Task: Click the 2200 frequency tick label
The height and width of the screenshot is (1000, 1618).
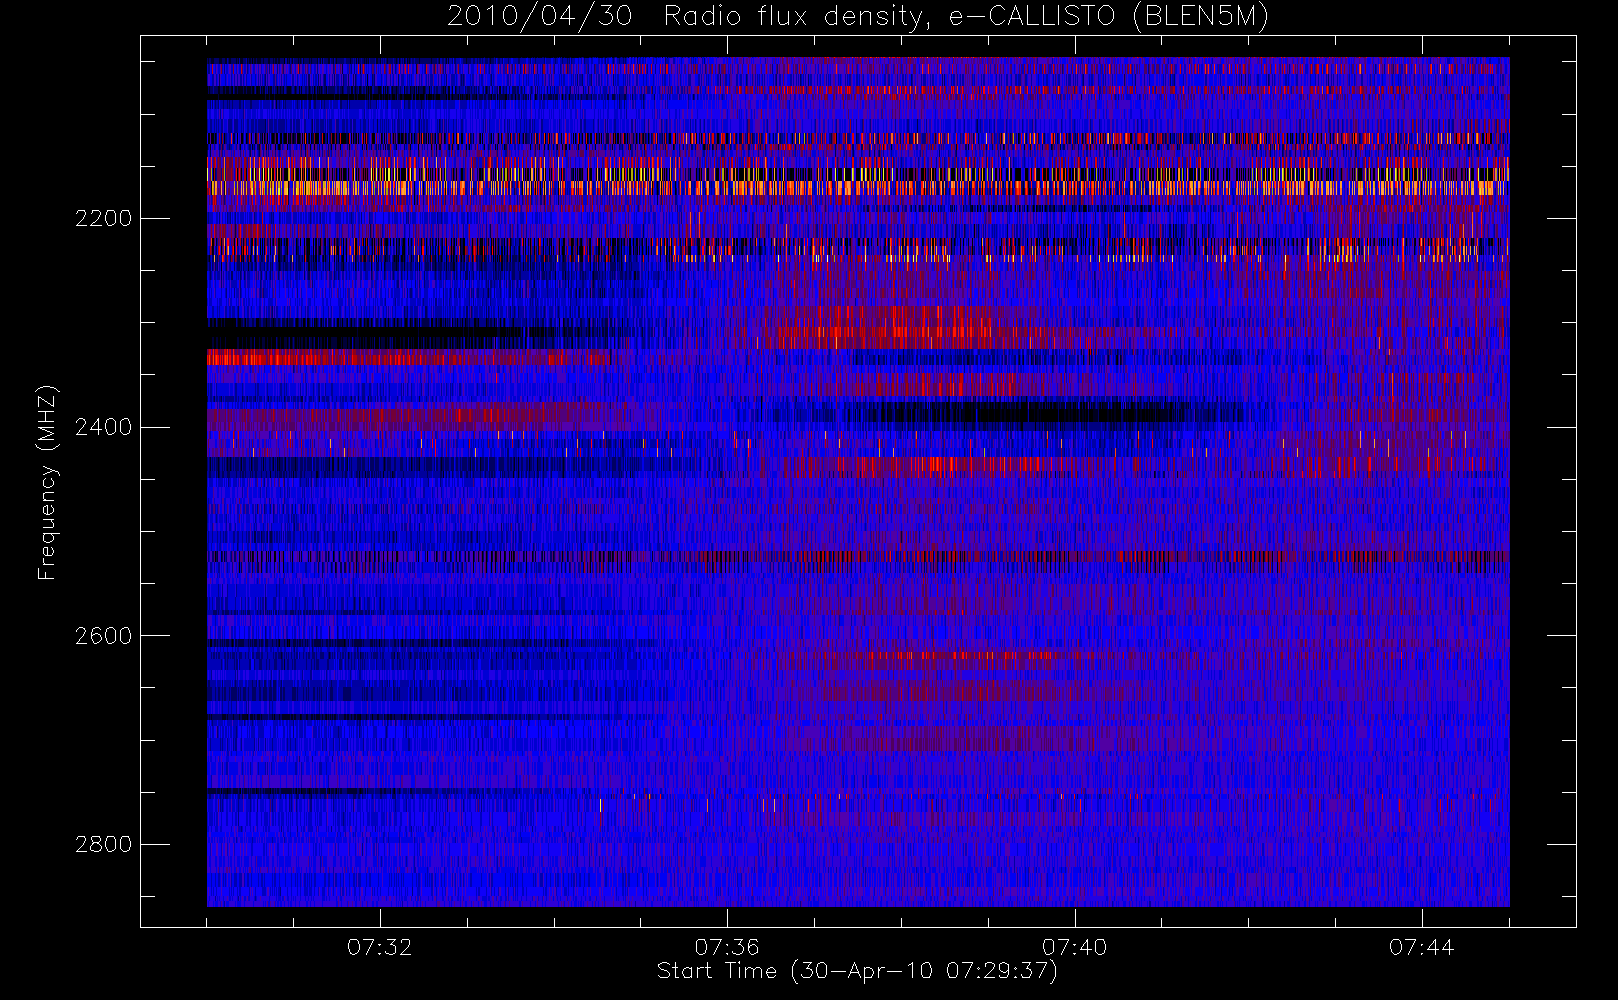Action: [103, 218]
